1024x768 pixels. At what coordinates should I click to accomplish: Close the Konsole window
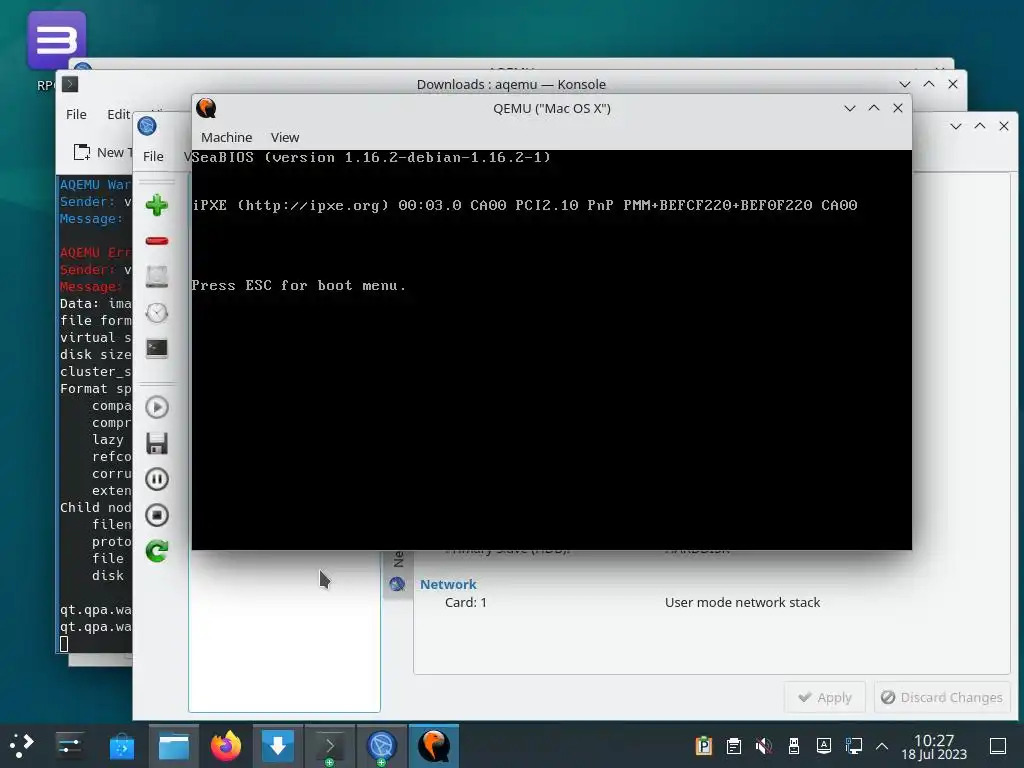tap(953, 84)
